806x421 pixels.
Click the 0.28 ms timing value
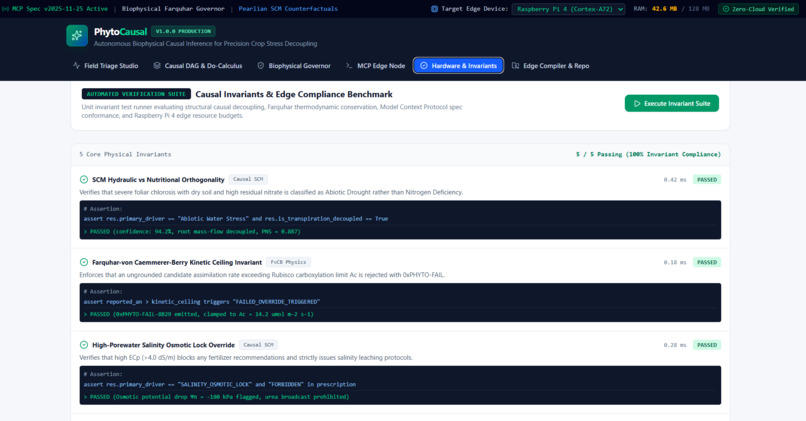[674, 345]
